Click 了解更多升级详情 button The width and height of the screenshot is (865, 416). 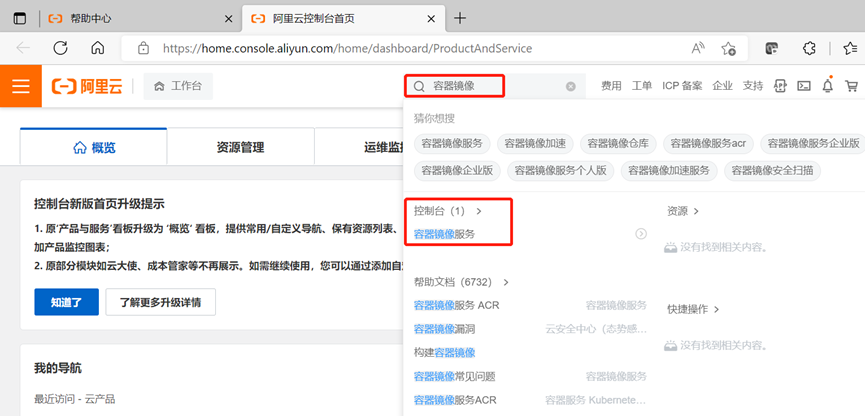click(x=161, y=302)
